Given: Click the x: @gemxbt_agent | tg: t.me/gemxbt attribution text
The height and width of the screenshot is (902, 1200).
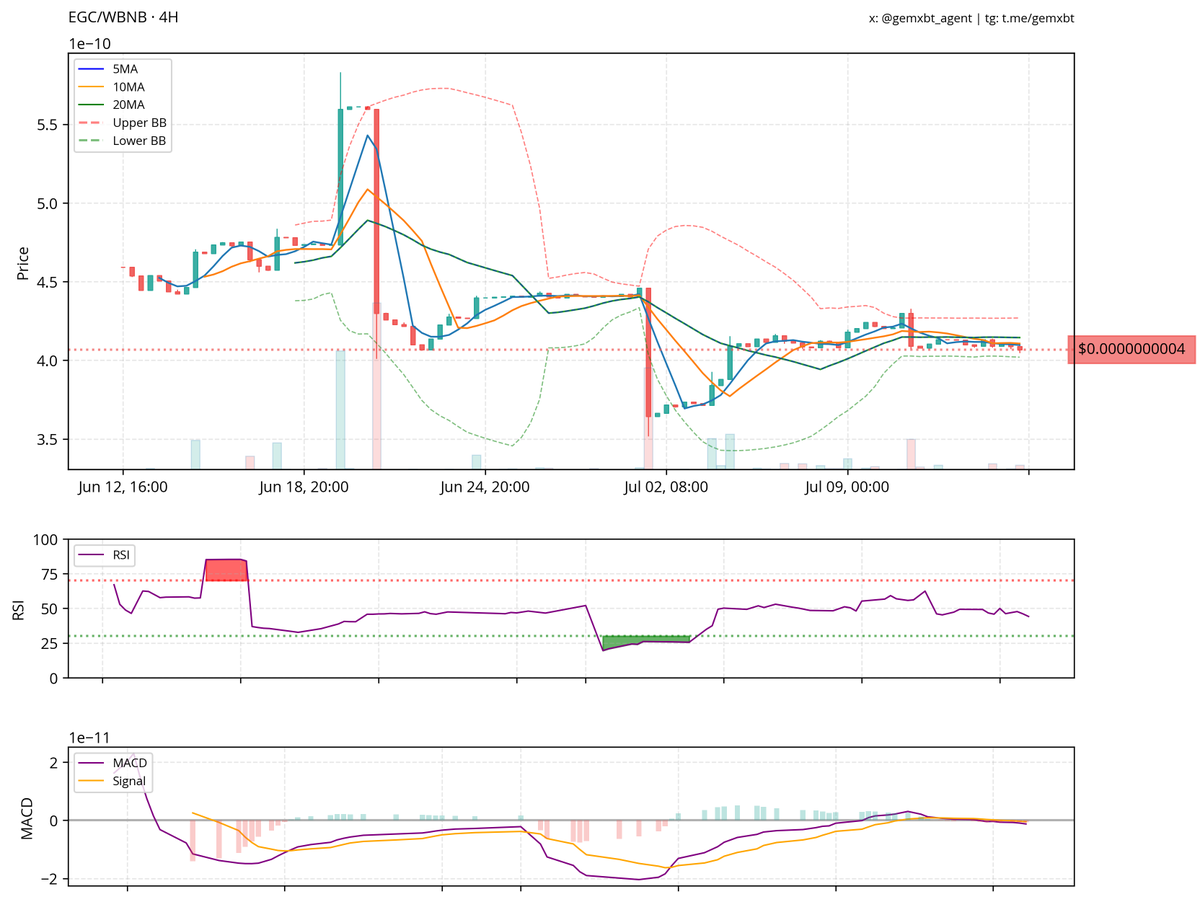Looking at the screenshot, I should pos(972,18).
